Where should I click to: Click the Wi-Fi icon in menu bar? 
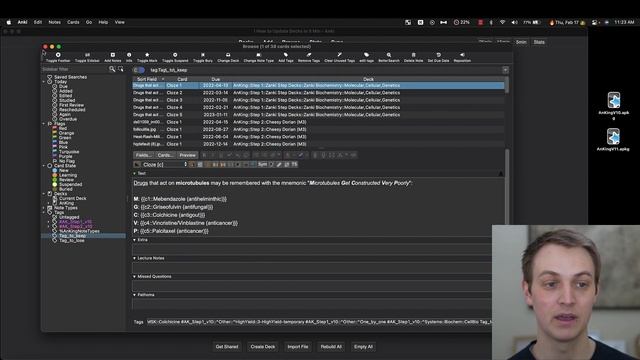click(502, 22)
